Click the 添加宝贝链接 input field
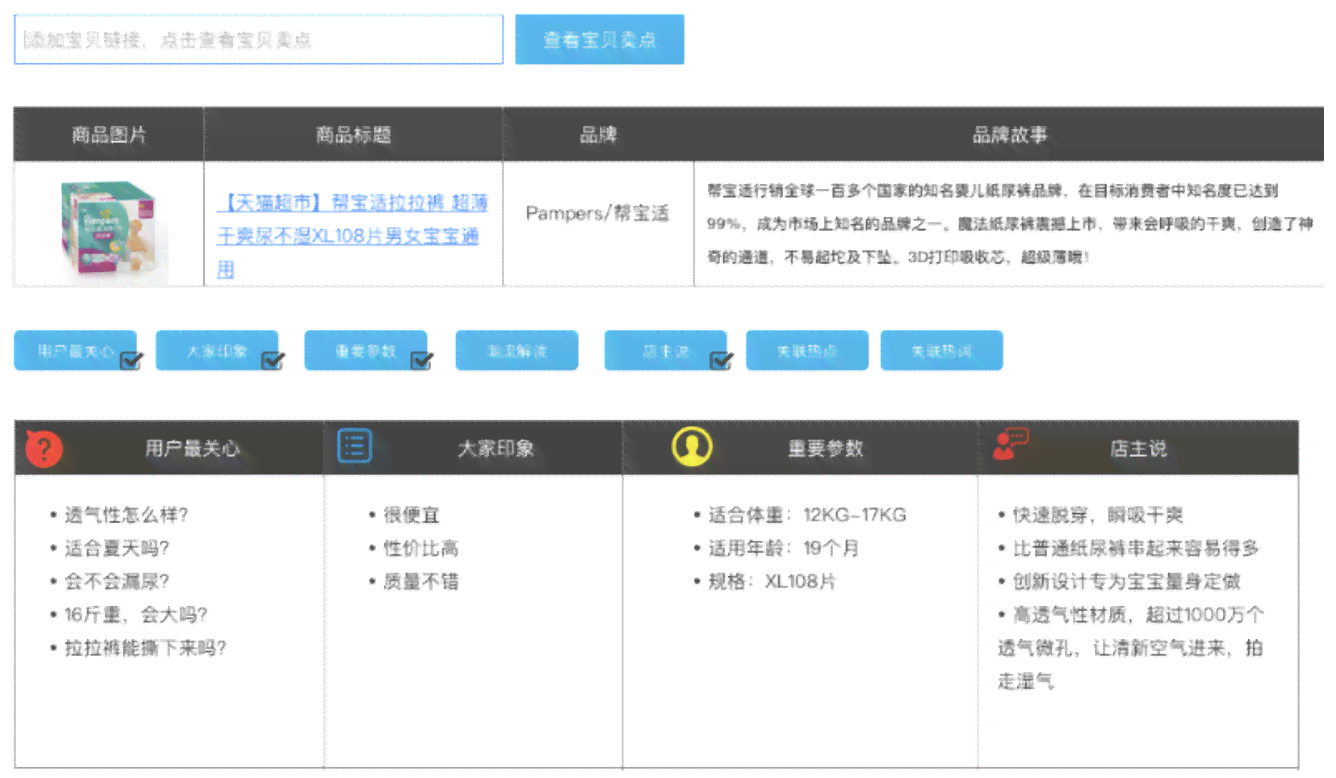Viewport: 1336px width, 778px height. coord(258,40)
